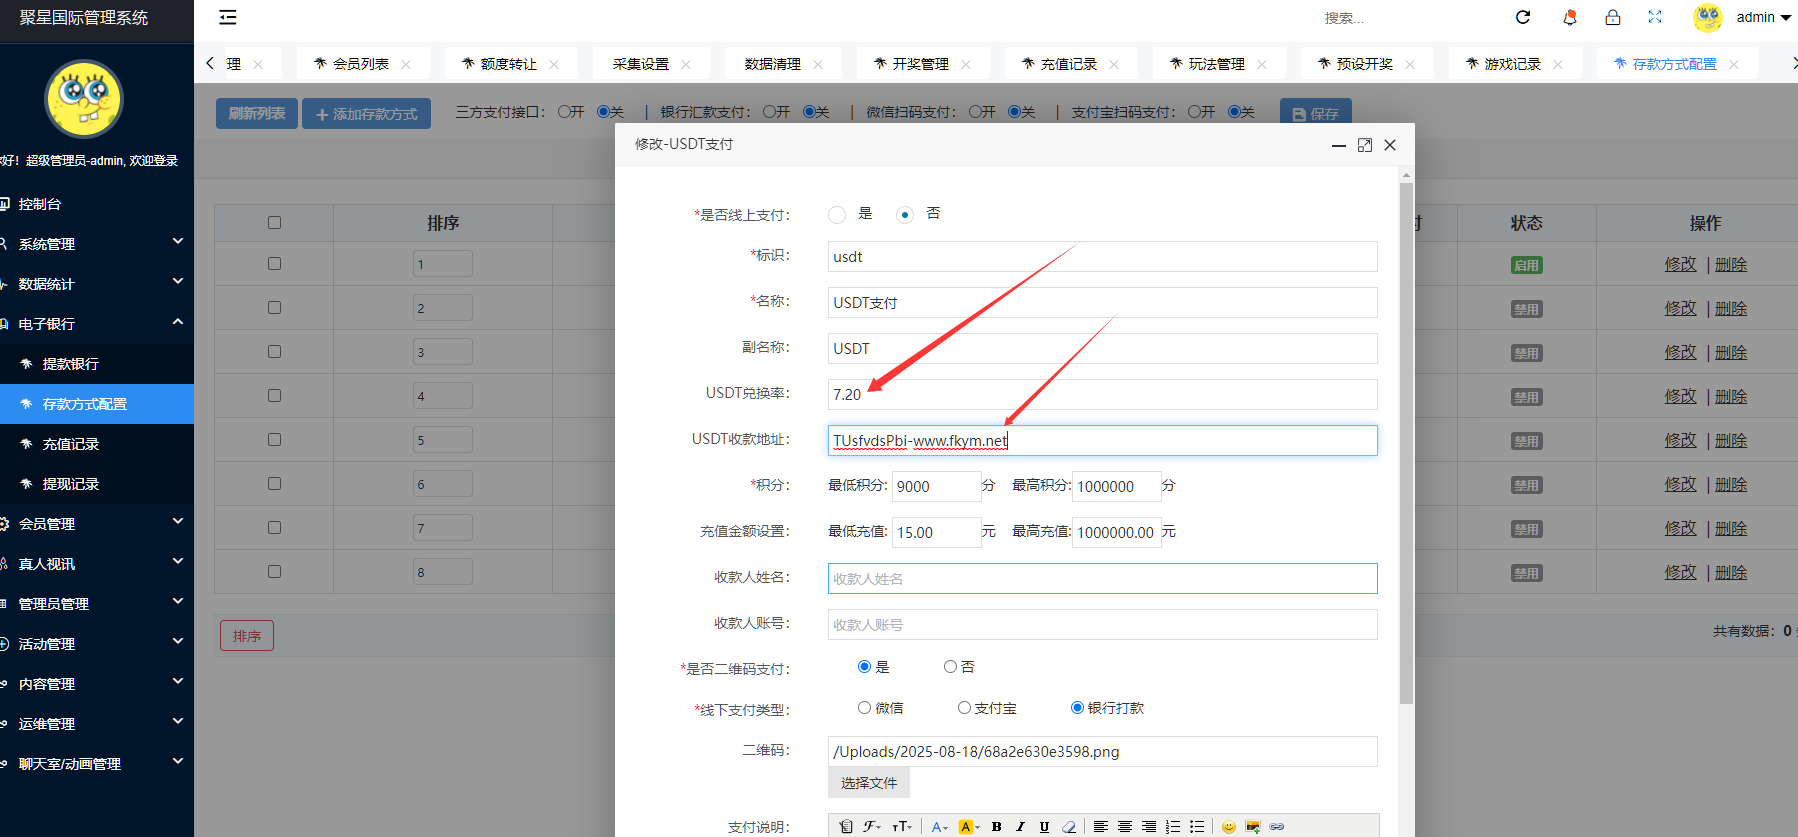Click the lock screen icon

coord(1613,17)
